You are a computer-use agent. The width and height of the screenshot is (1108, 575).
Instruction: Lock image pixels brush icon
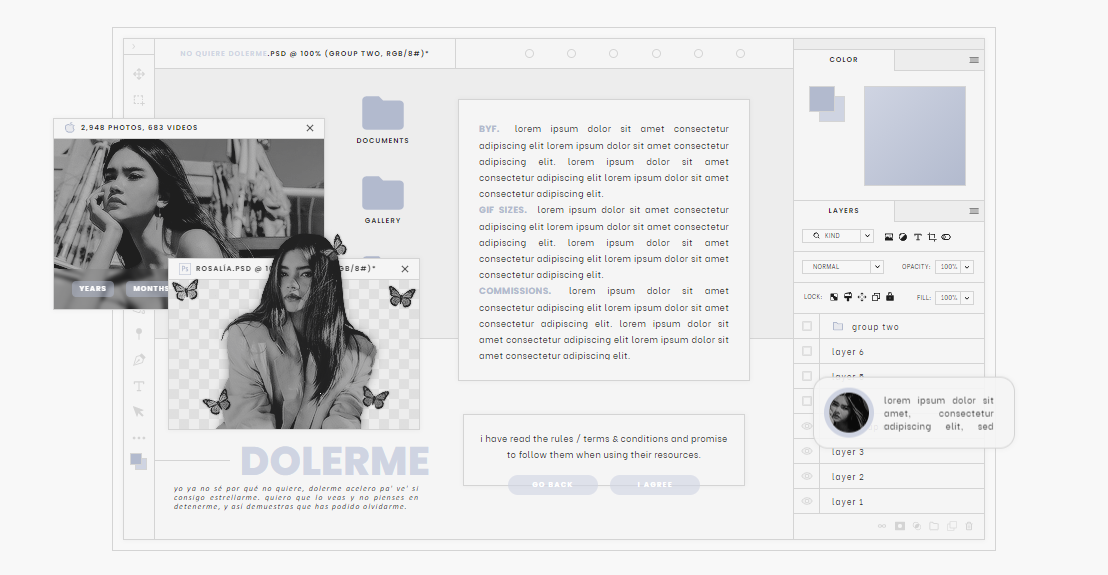(x=848, y=297)
